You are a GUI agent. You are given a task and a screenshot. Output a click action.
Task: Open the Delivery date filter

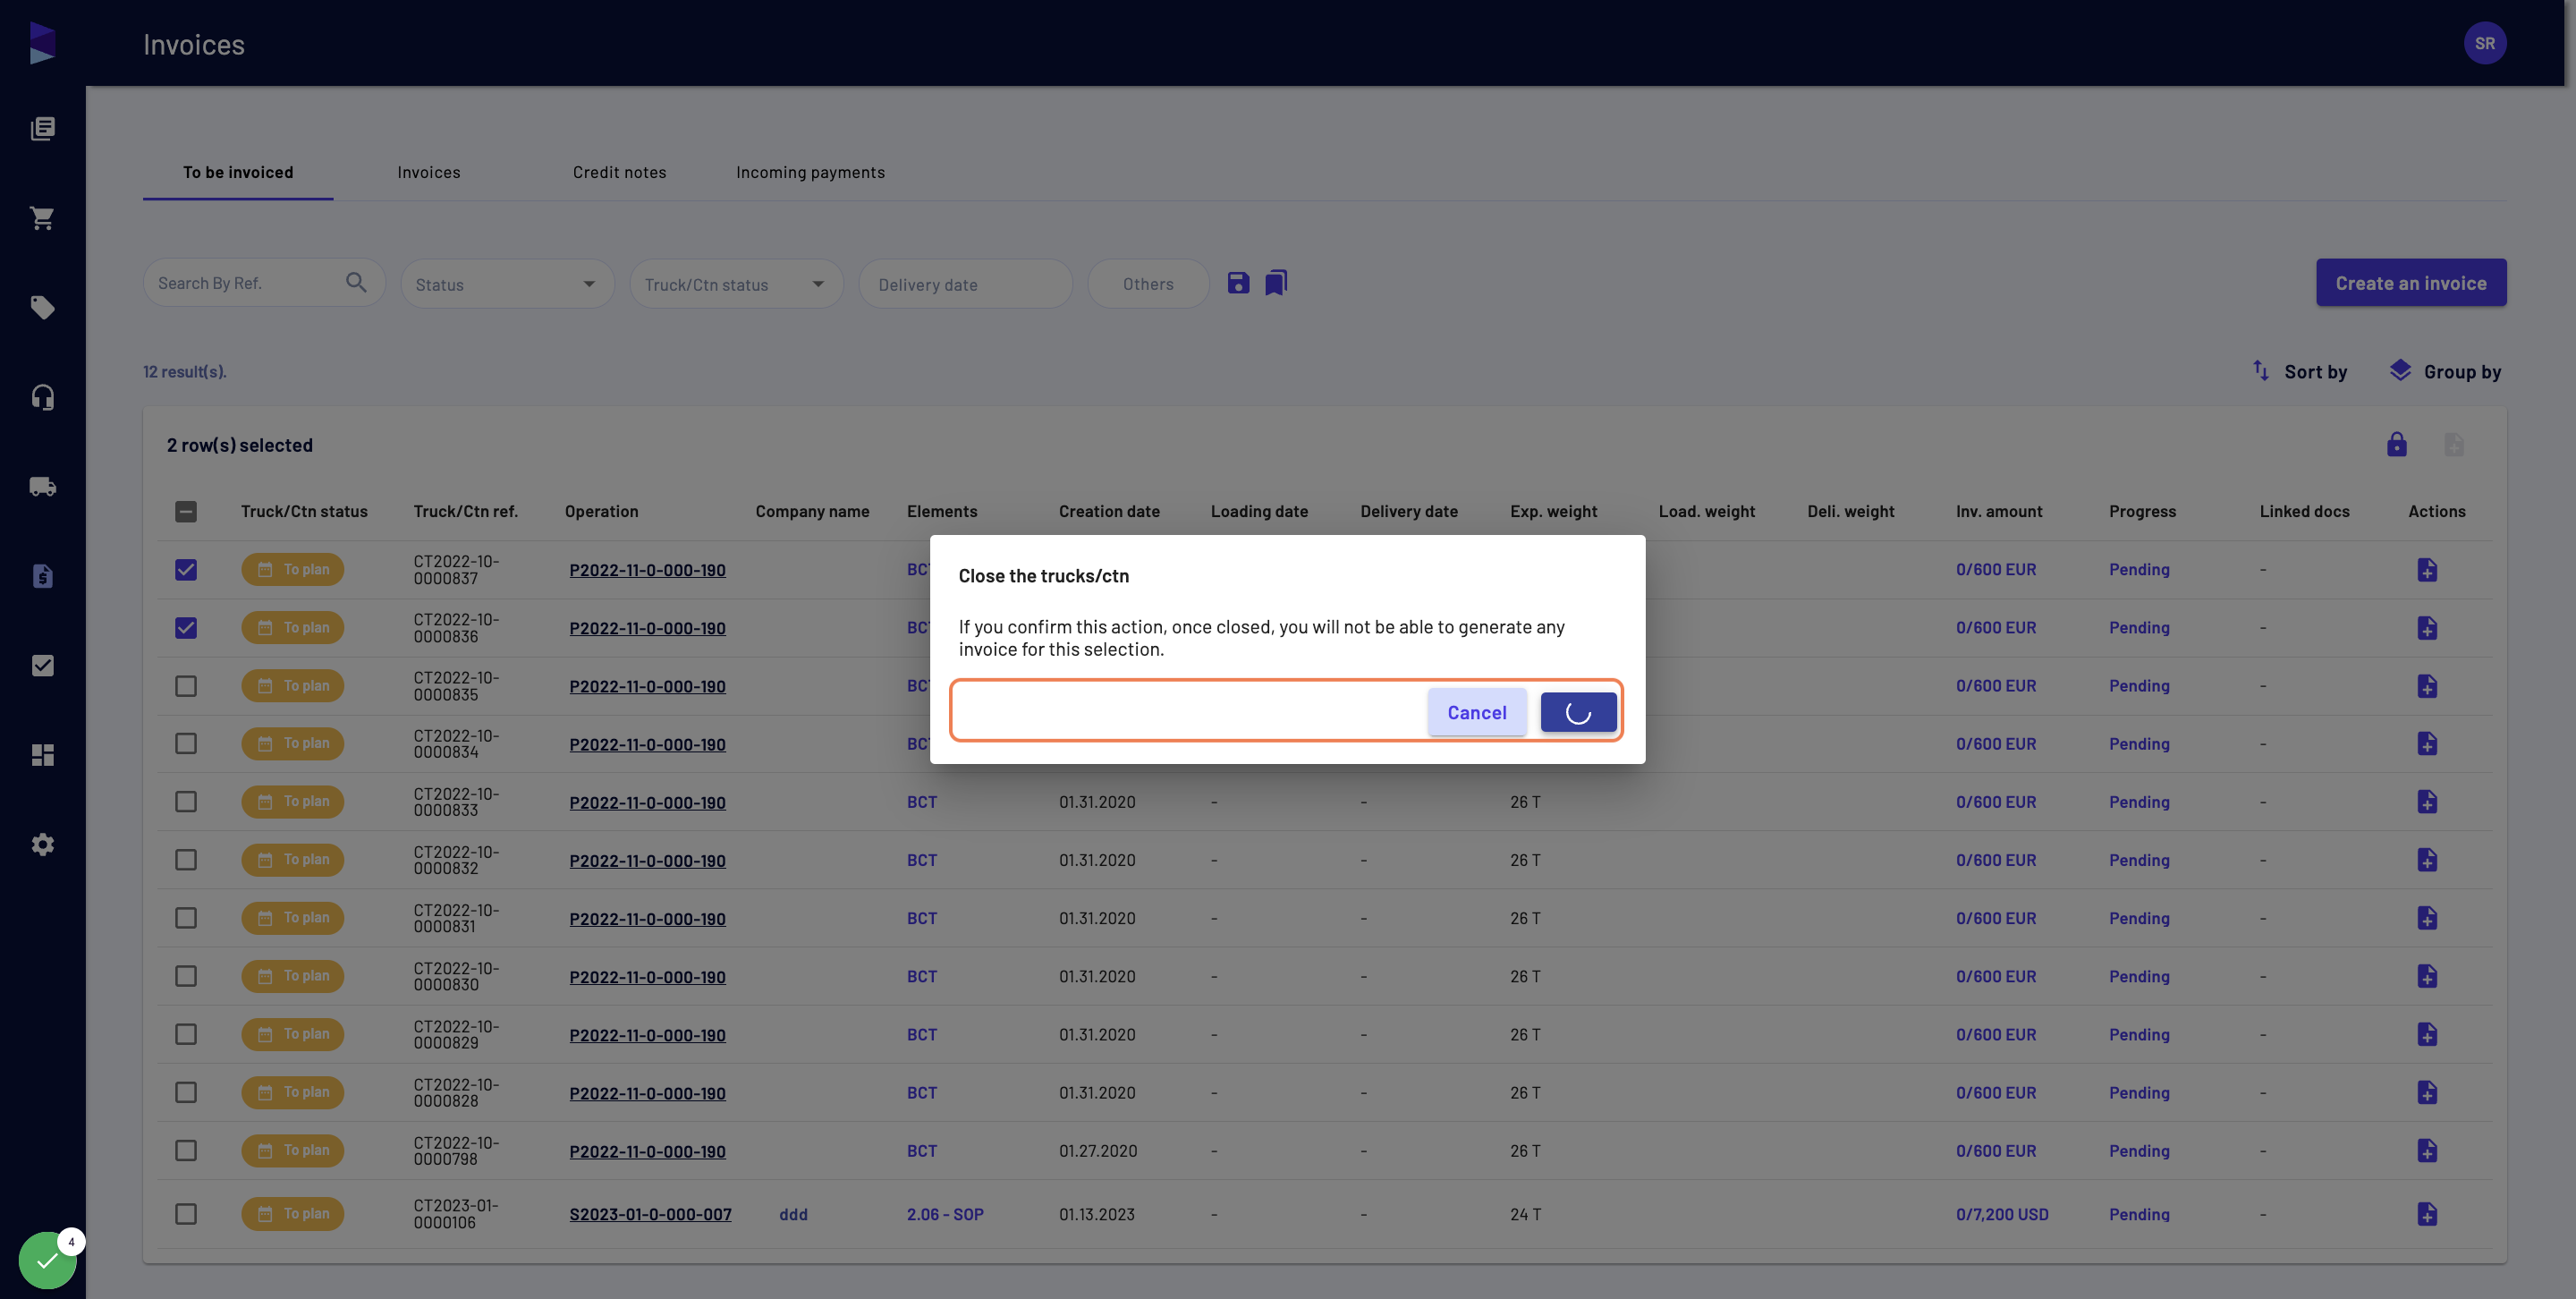pos(965,284)
